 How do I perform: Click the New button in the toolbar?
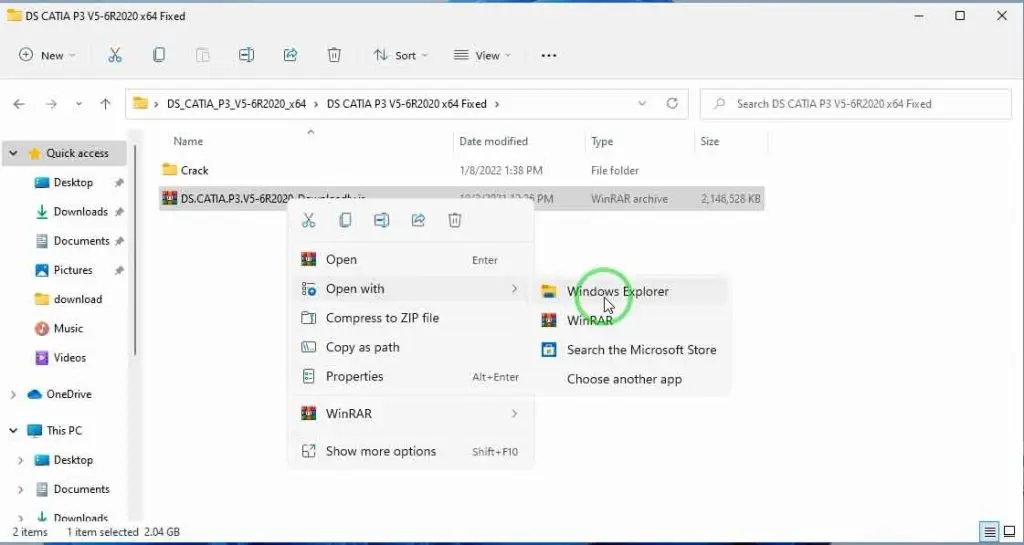tap(43, 55)
